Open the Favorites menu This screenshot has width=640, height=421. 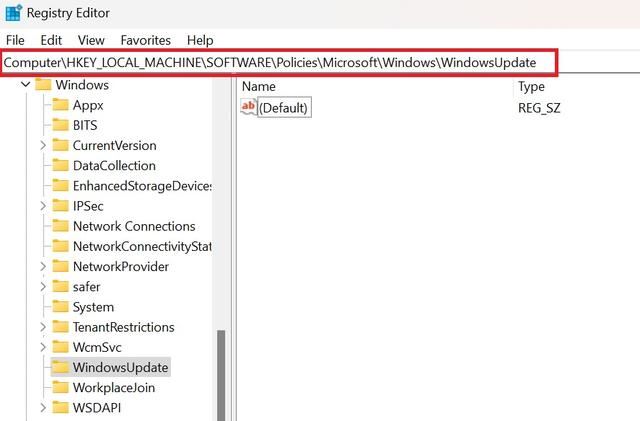(145, 40)
